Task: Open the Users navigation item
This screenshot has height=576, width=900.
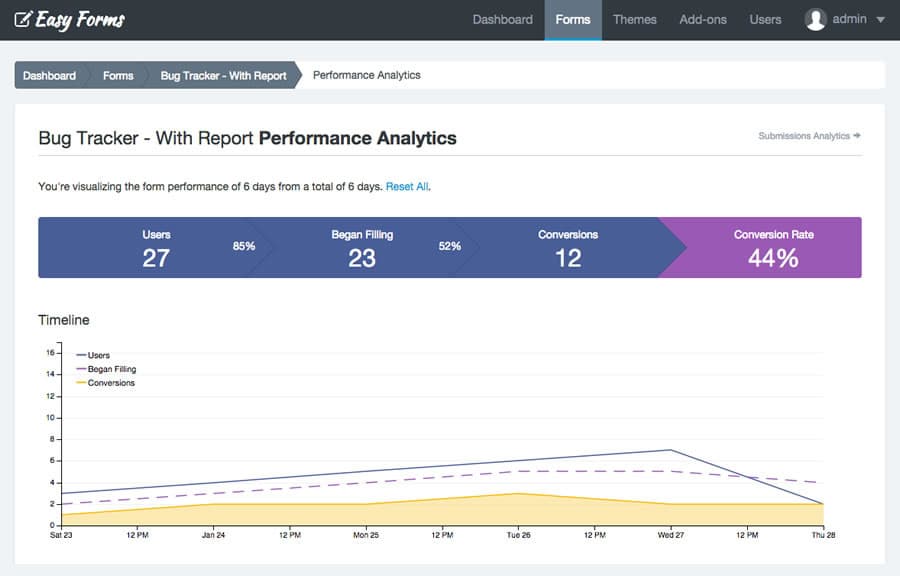Action: (765, 19)
